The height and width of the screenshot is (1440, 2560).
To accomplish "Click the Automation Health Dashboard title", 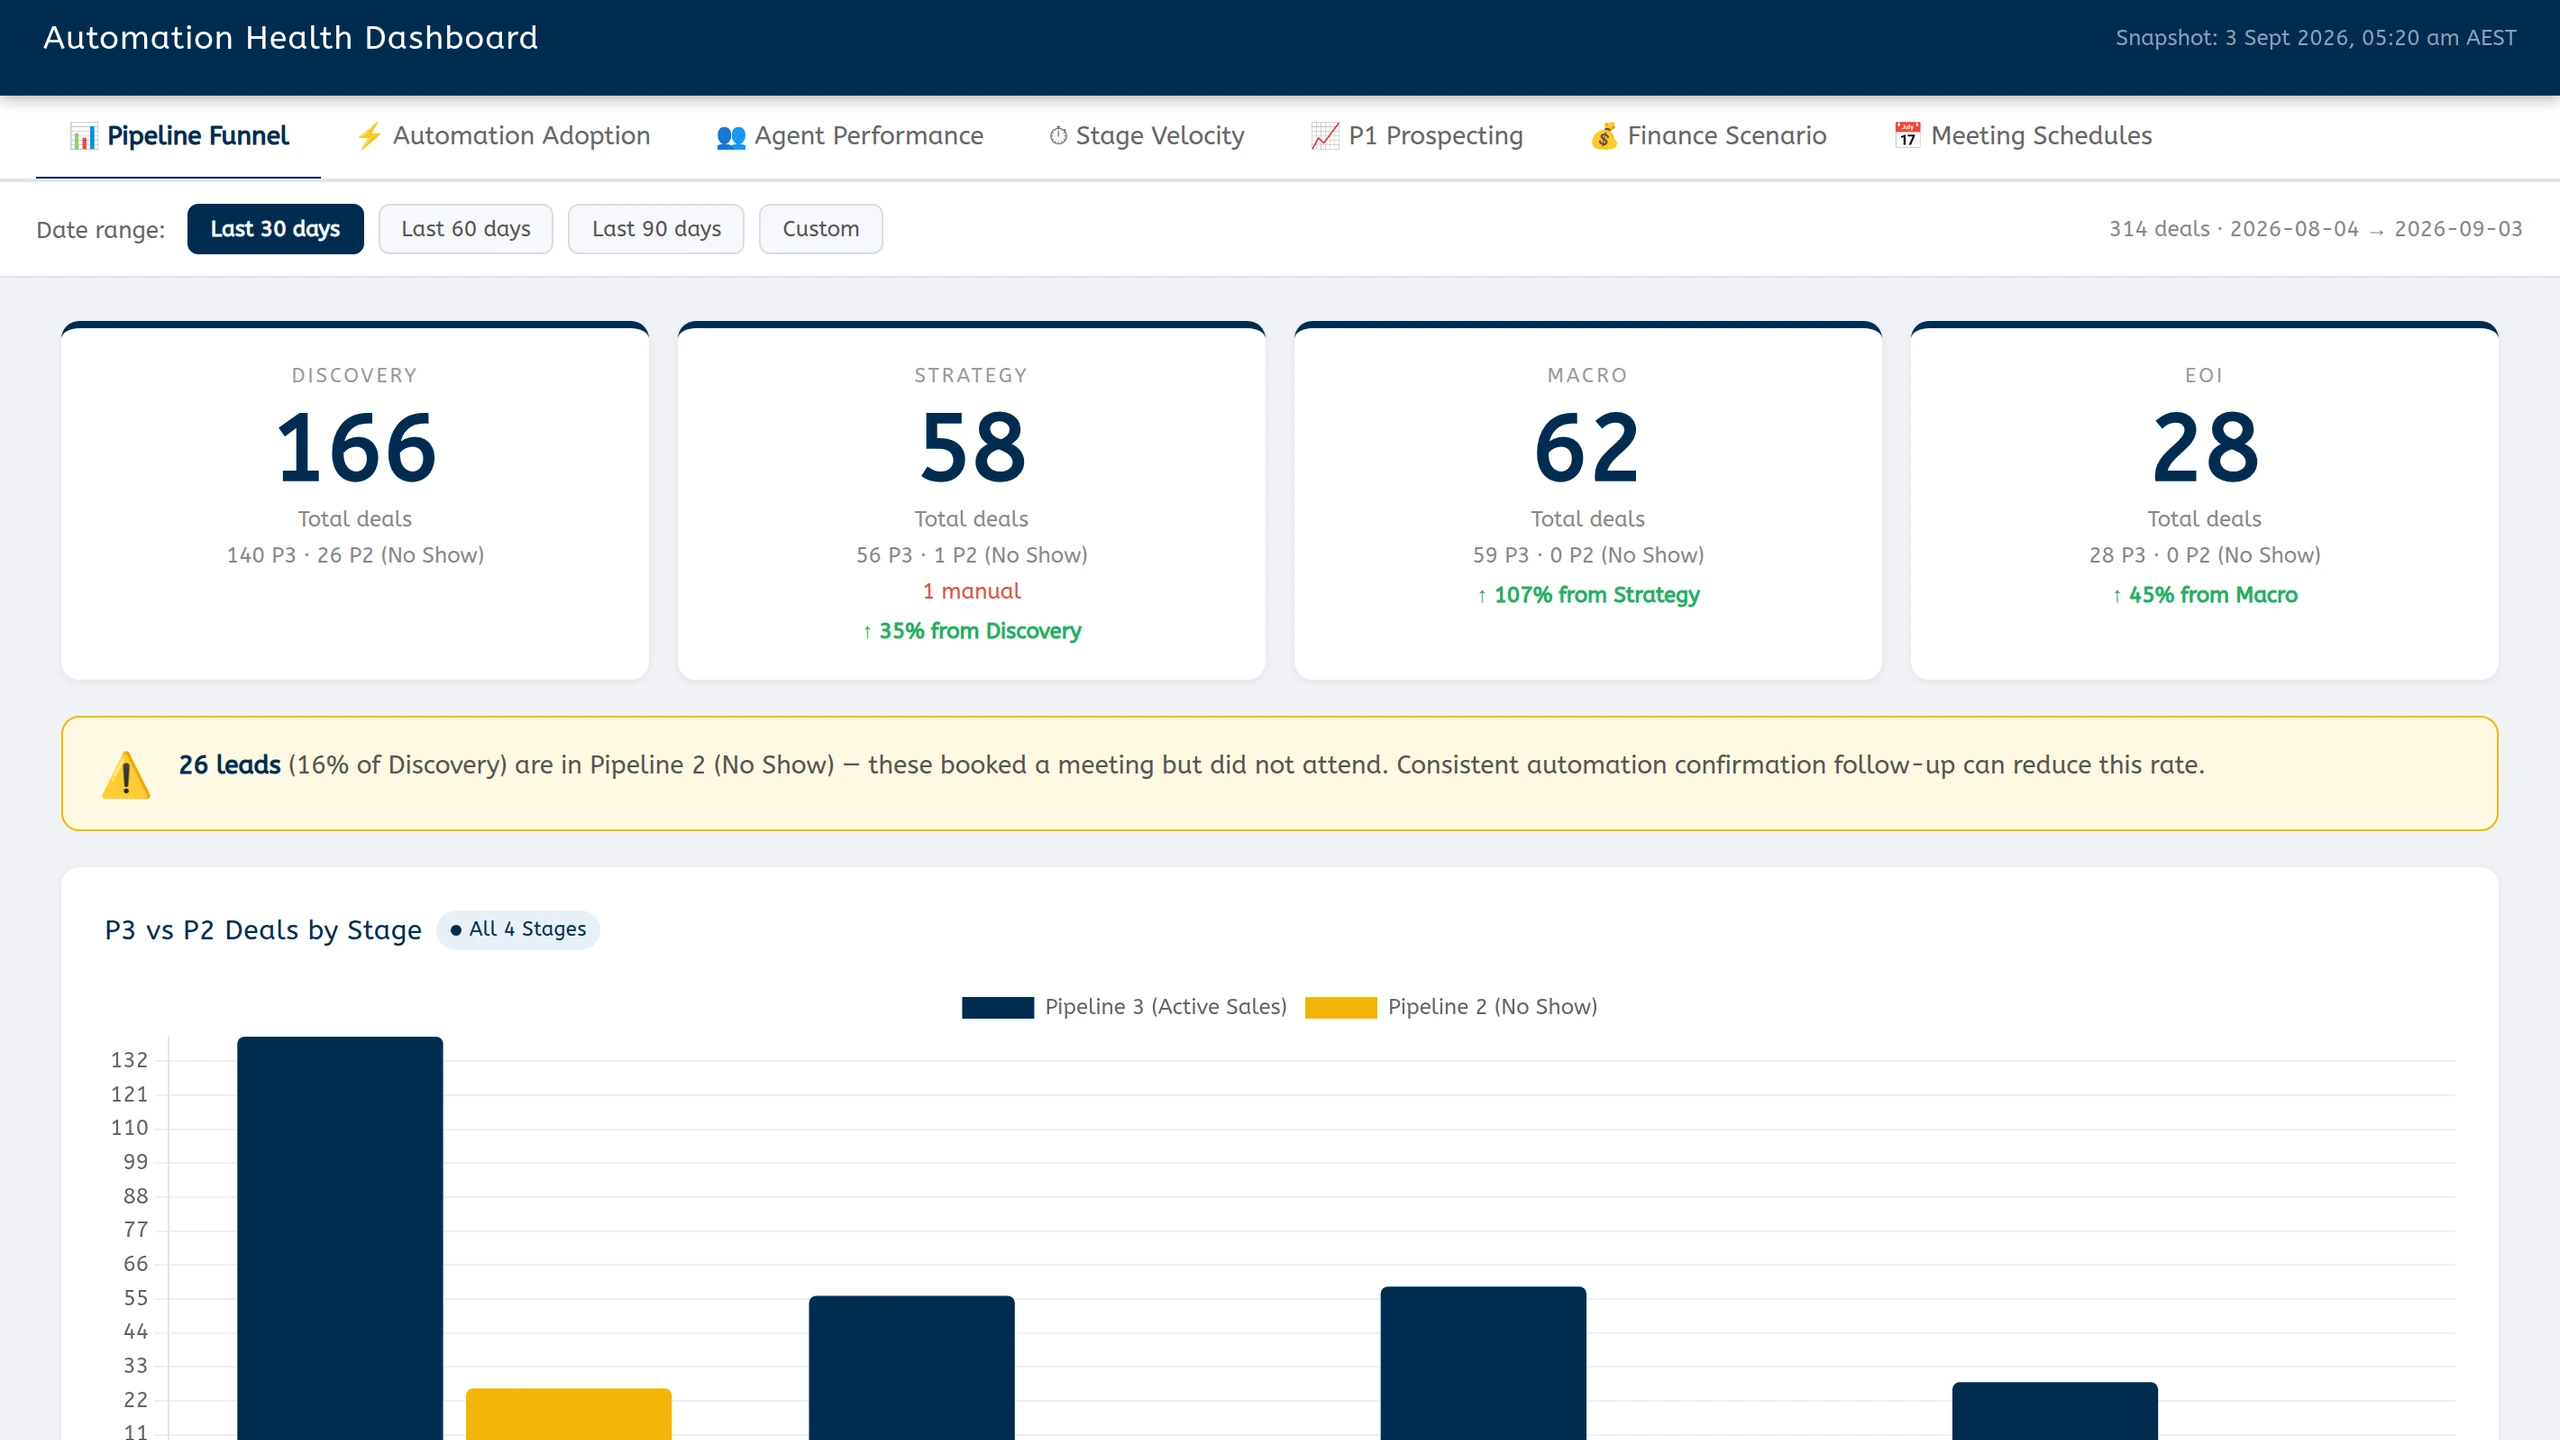I will 290,38.
